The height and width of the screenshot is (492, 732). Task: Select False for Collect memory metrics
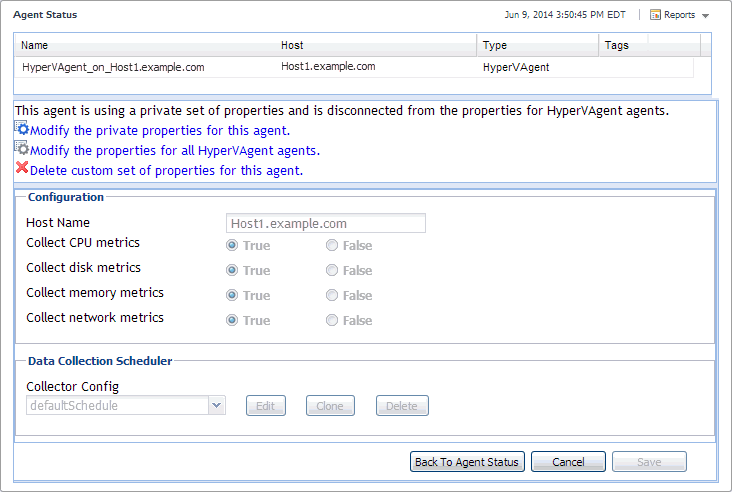tap(332, 295)
